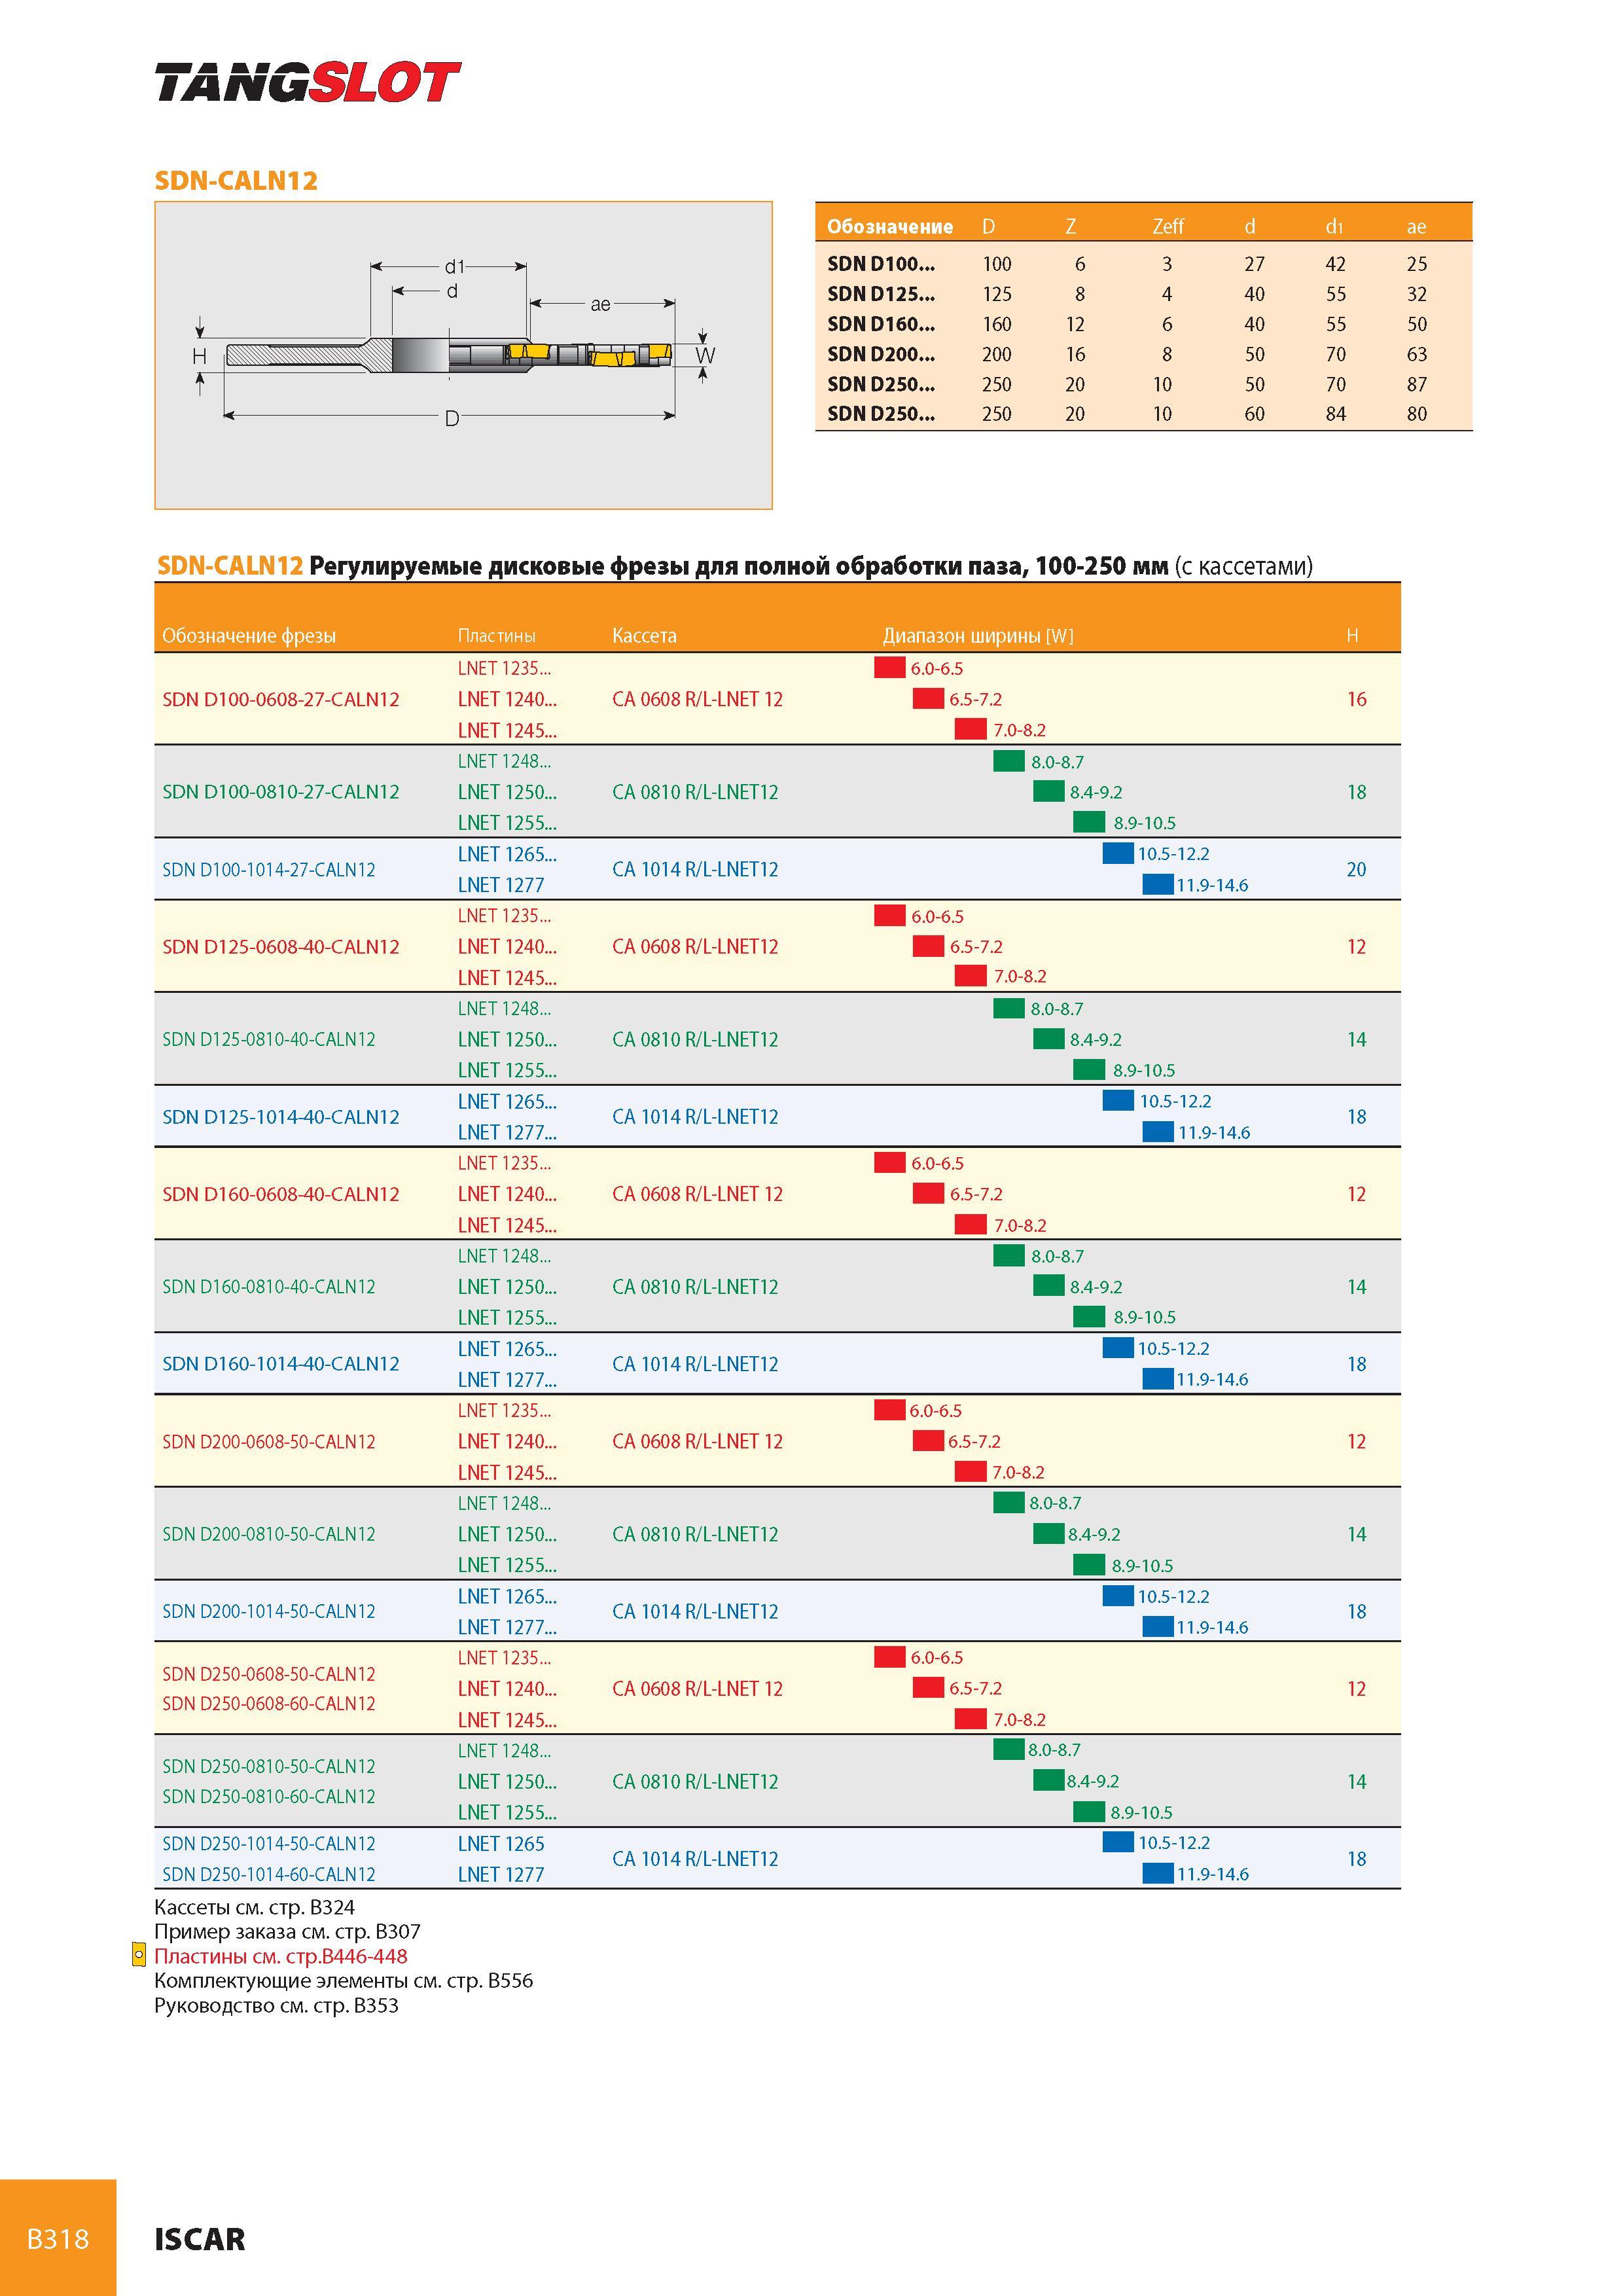Click green 8.9-10.5 swatch in D200-0810 row
This screenshot has height=2296, width=1623.
pyautogui.click(x=1089, y=1564)
